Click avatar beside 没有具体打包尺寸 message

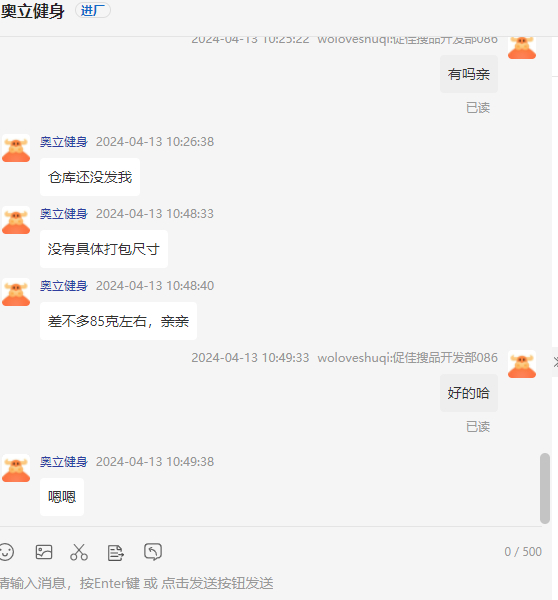point(16,220)
